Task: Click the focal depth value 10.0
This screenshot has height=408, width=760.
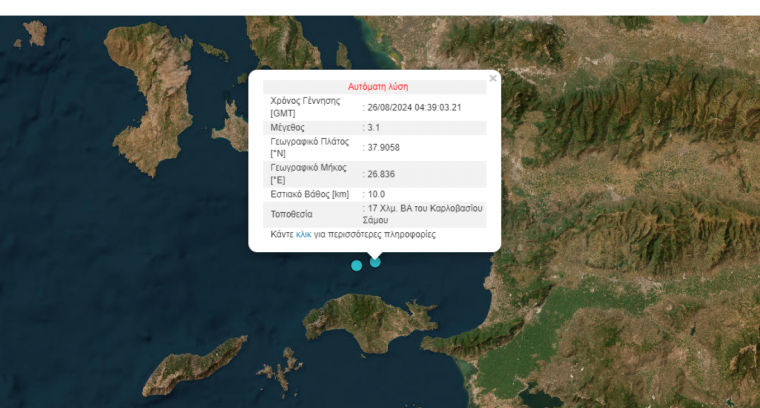Action: [x=377, y=194]
